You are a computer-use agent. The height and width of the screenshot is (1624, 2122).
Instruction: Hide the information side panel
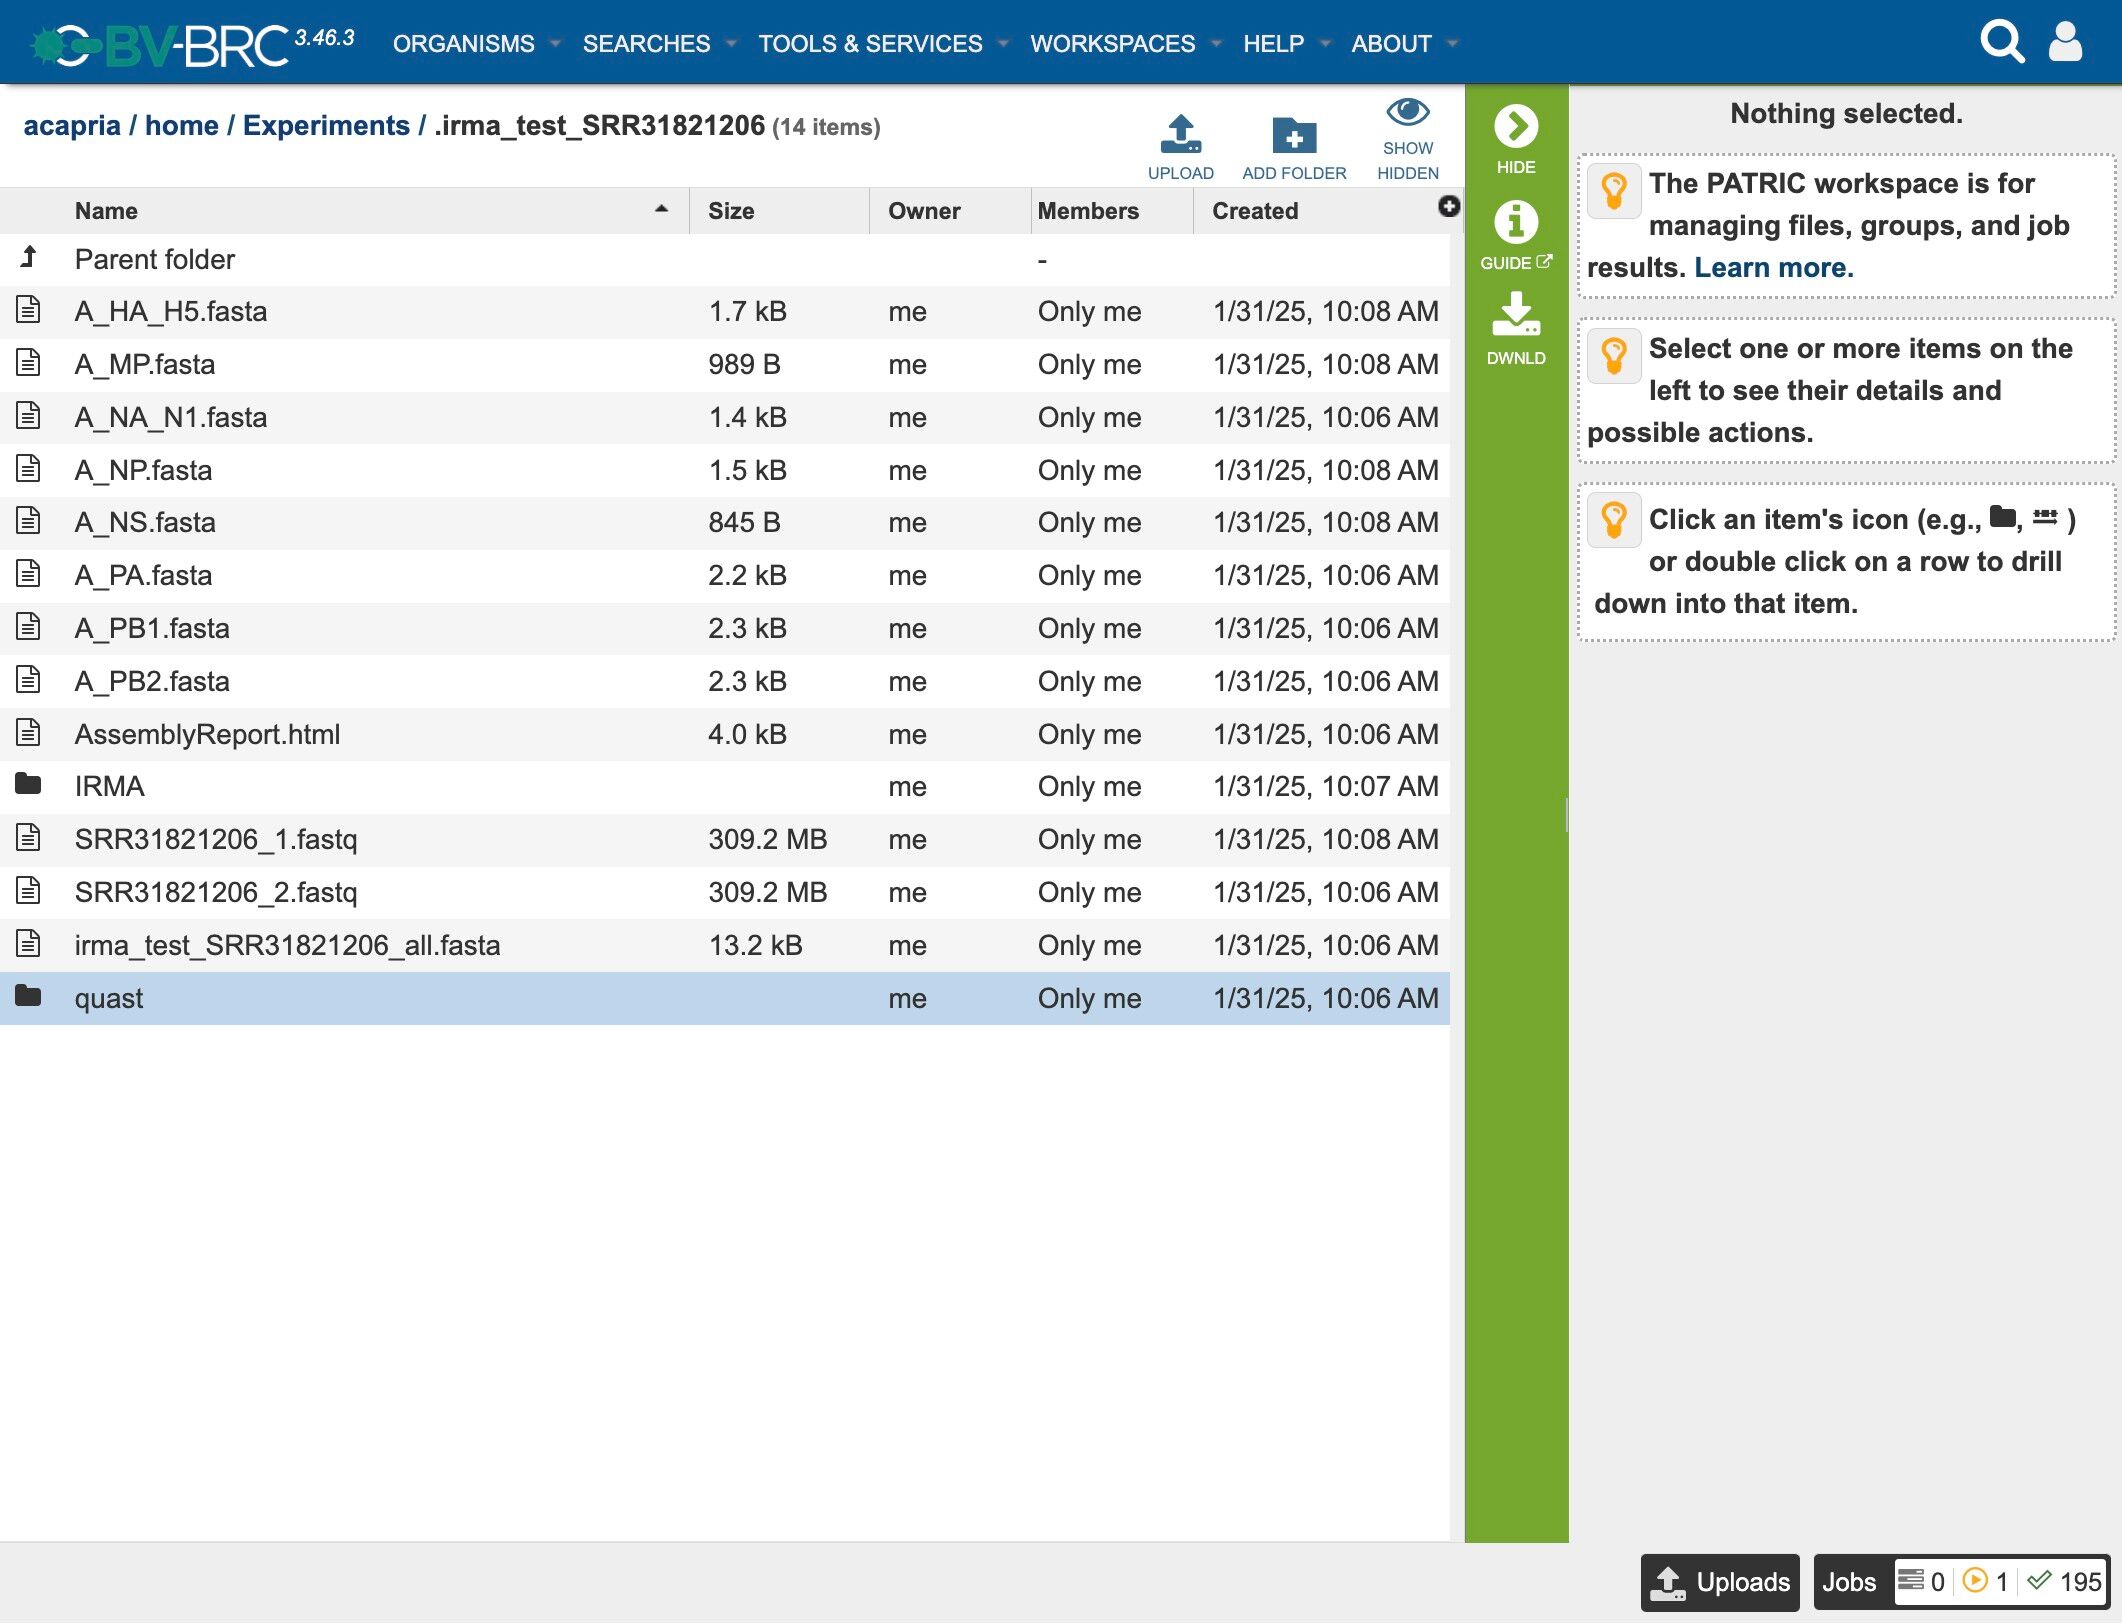[x=1515, y=127]
